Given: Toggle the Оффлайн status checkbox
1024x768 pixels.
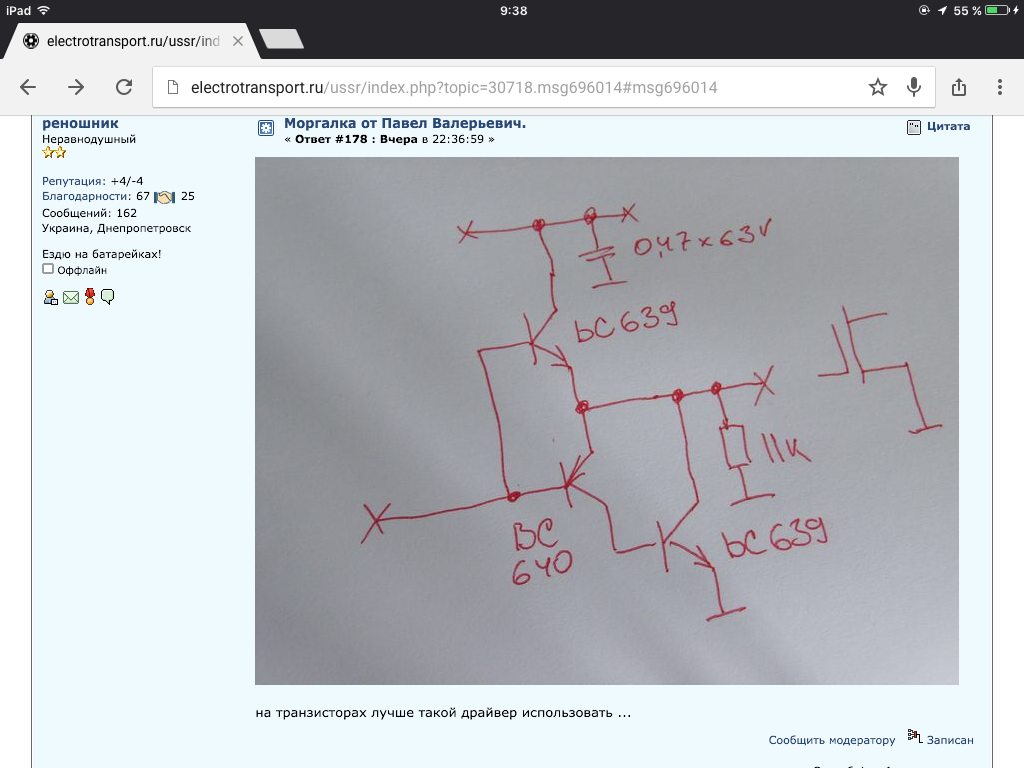Looking at the screenshot, I should pos(48,269).
